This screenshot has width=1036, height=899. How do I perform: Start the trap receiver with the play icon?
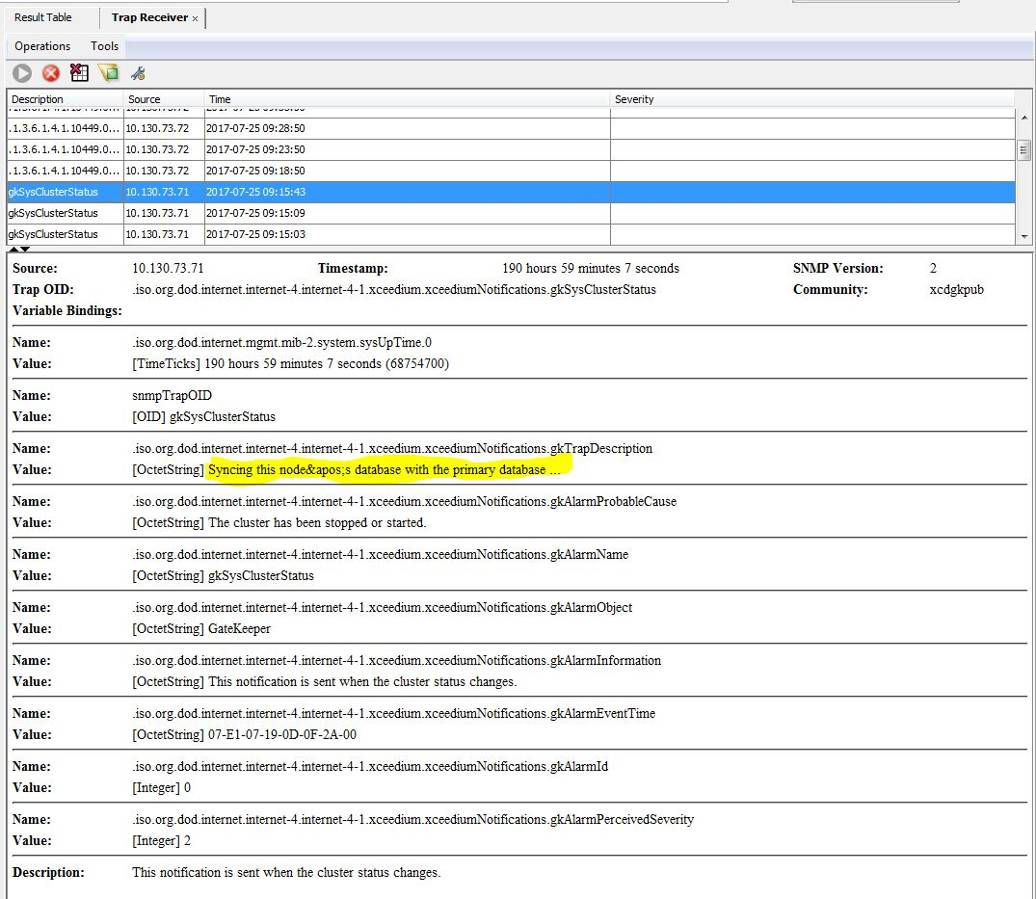click(x=21, y=72)
